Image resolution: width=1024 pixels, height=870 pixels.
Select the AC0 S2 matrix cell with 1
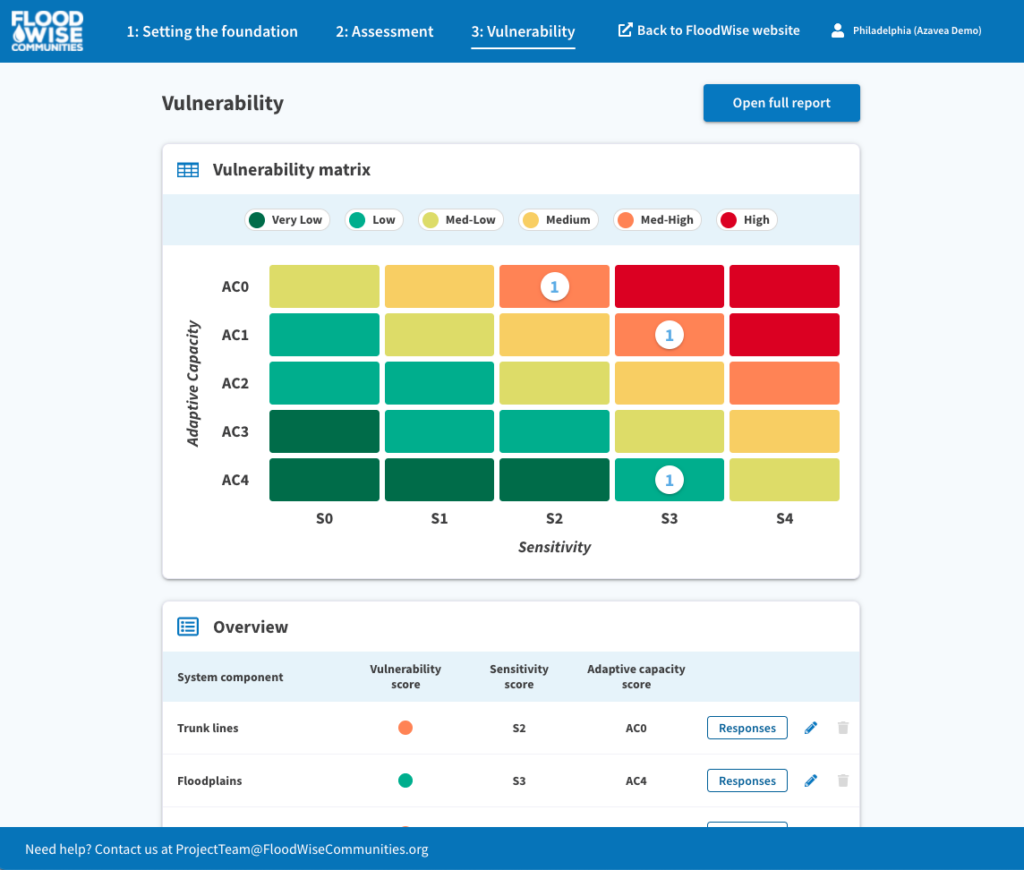pyautogui.click(x=554, y=287)
